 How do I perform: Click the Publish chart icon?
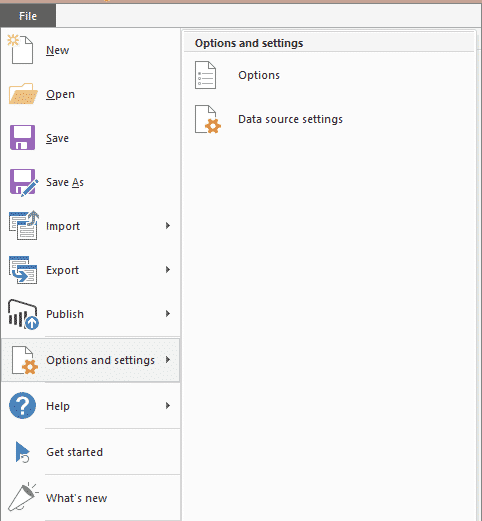coord(23,314)
